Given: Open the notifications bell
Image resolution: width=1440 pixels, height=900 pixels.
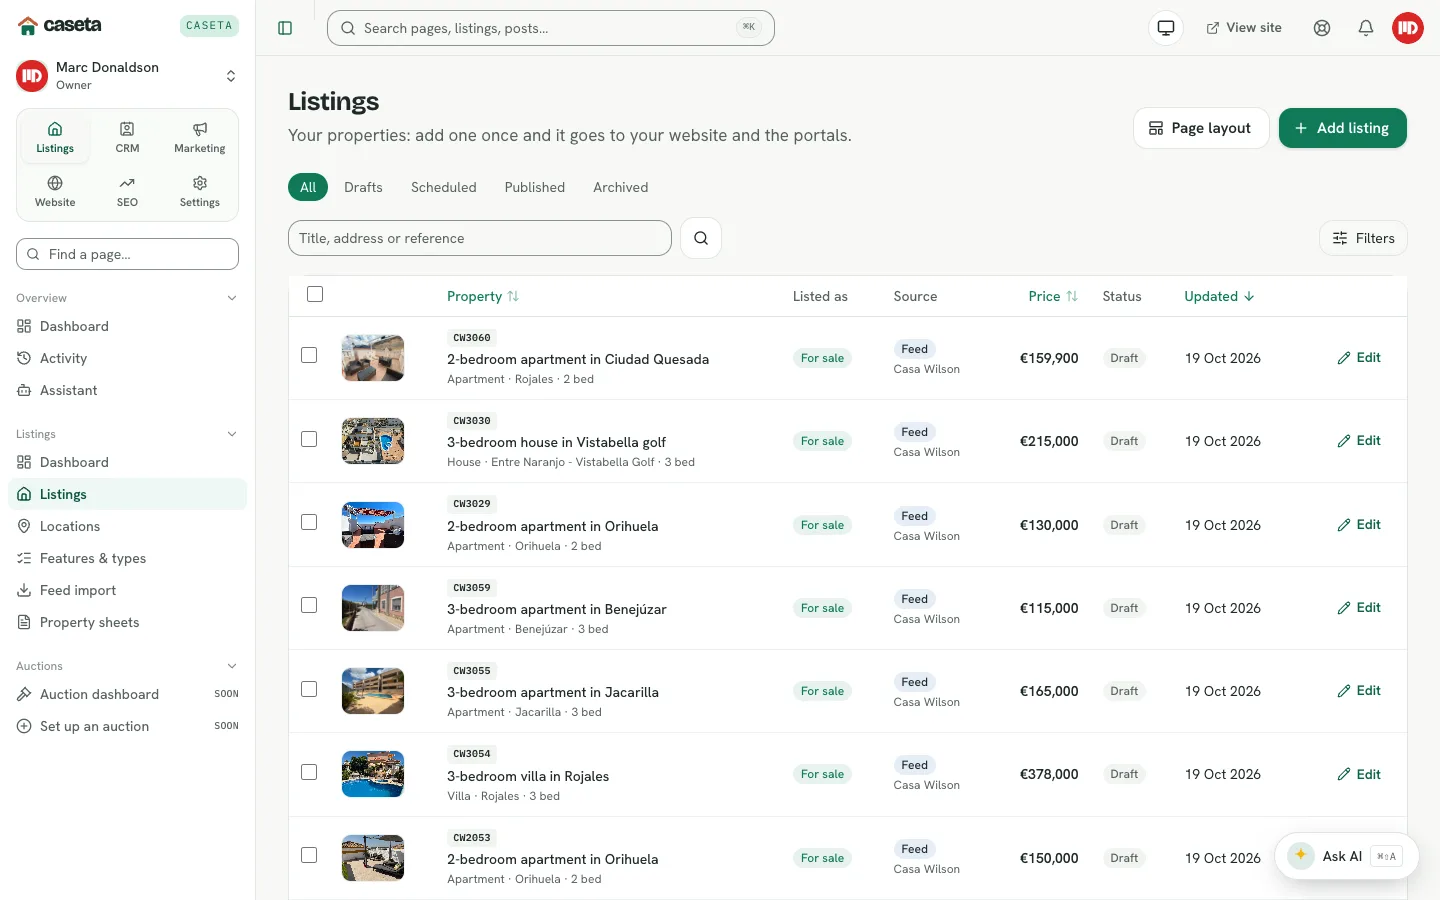Looking at the screenshot, I should [1366, 28].
